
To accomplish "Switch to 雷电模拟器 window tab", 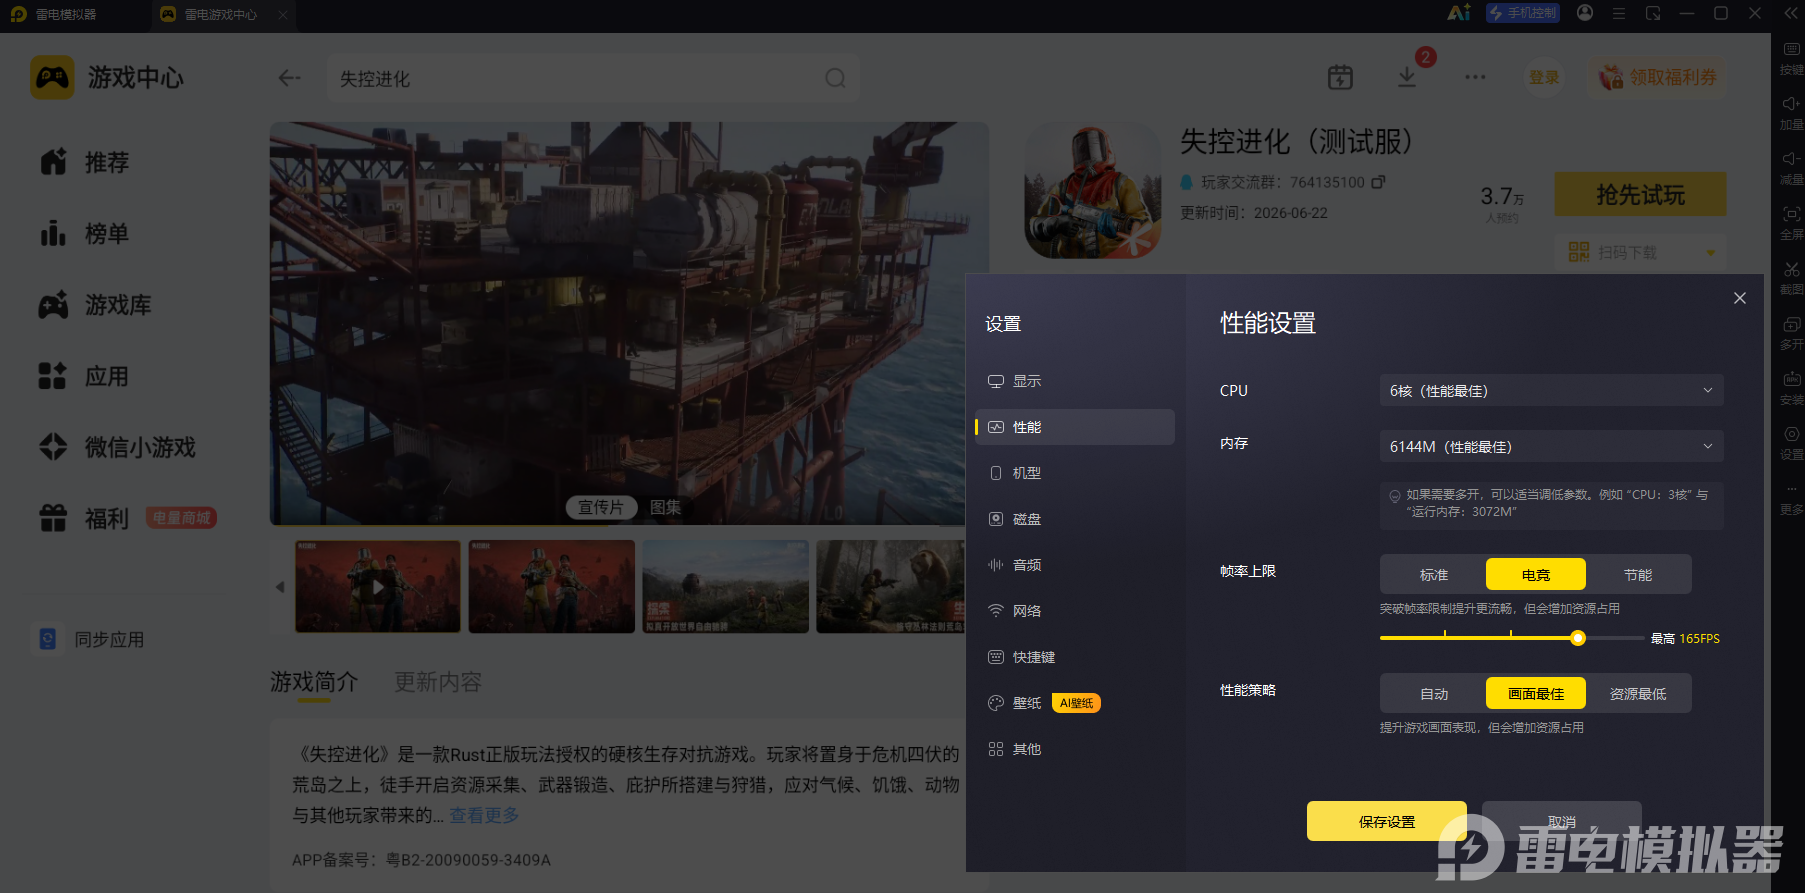I will (x=55, y=14).
